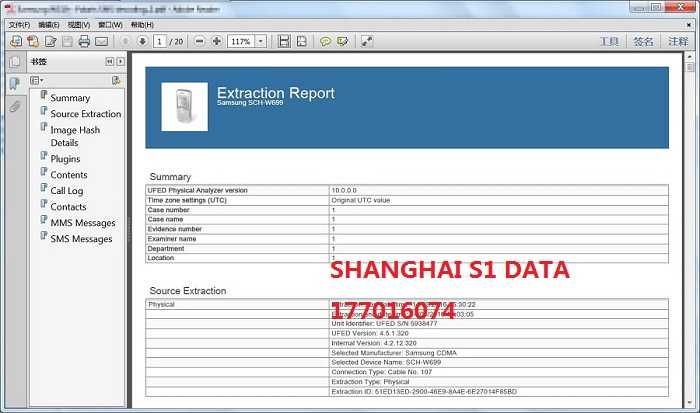Open the 视图(V) menu
Screen dimensions: 700x413
[79, 25]
